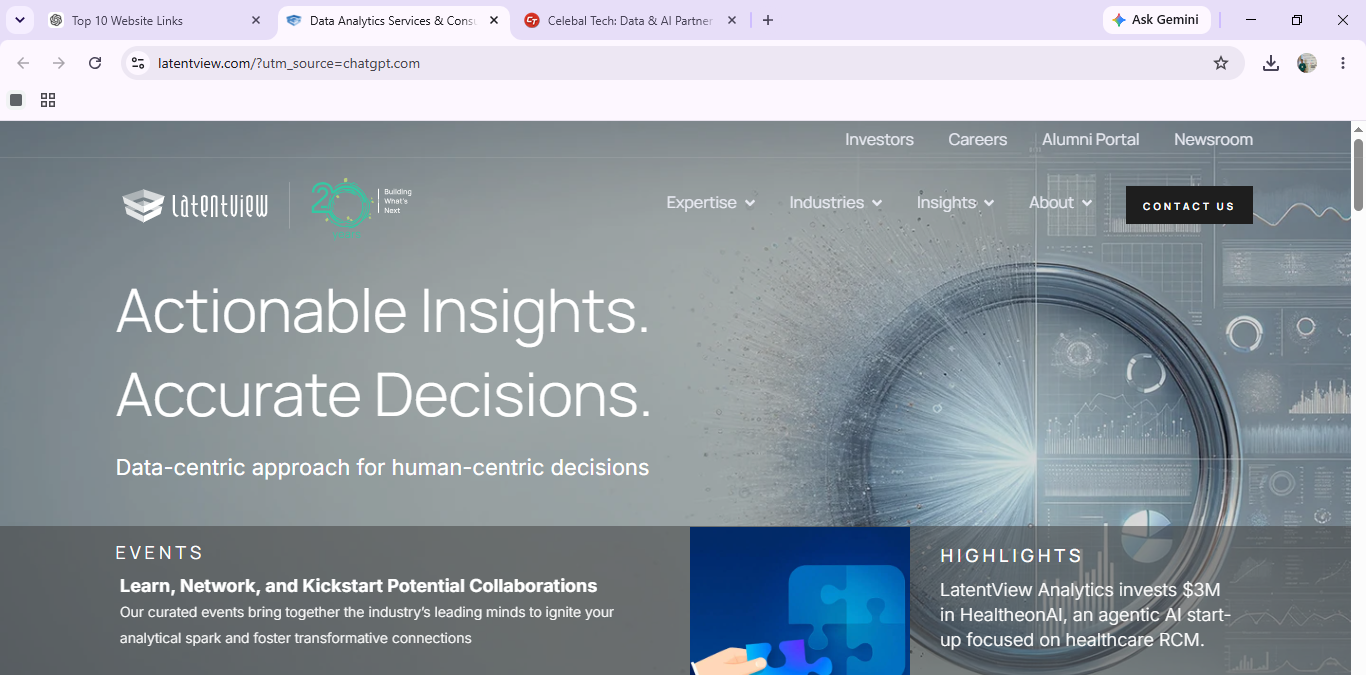Click the 'Accurate Decisions.' headline
Viewport: 1366px width, 675px height.
[384, 395]
